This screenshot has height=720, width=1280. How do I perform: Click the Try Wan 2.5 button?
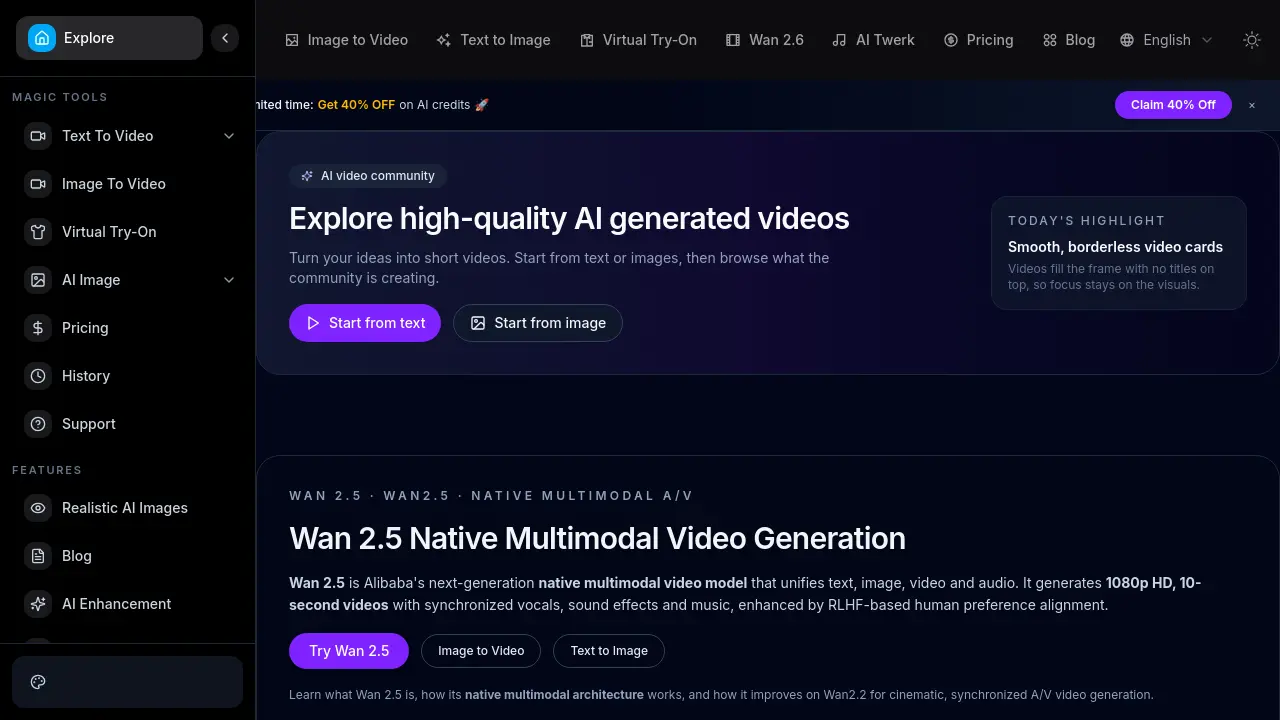(x=349, y=651)
